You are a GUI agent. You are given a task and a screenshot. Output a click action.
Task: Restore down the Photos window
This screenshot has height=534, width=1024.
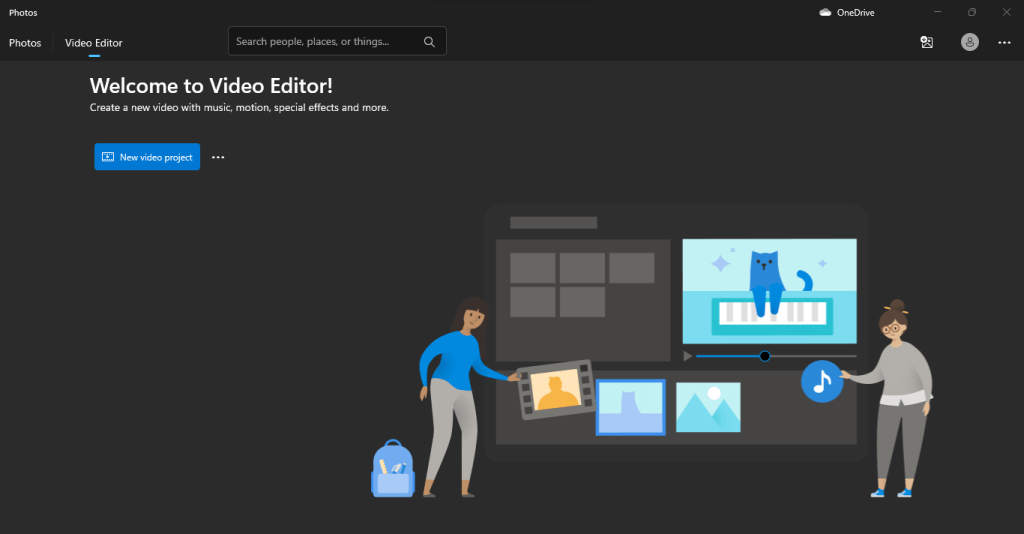972,12
